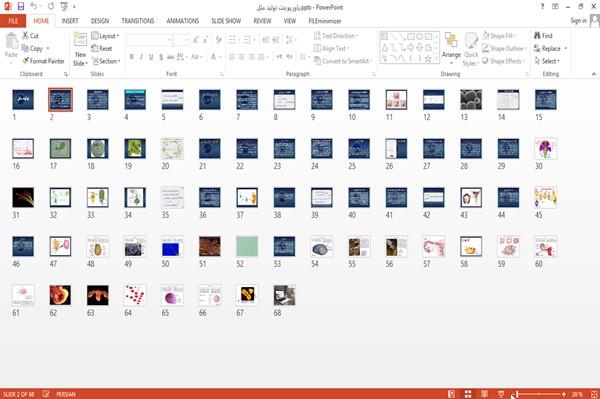Switch to the REVIEW tab
The height and width of the screenshot is (399, 600).
pyautogui.click(x=262, y=21)
